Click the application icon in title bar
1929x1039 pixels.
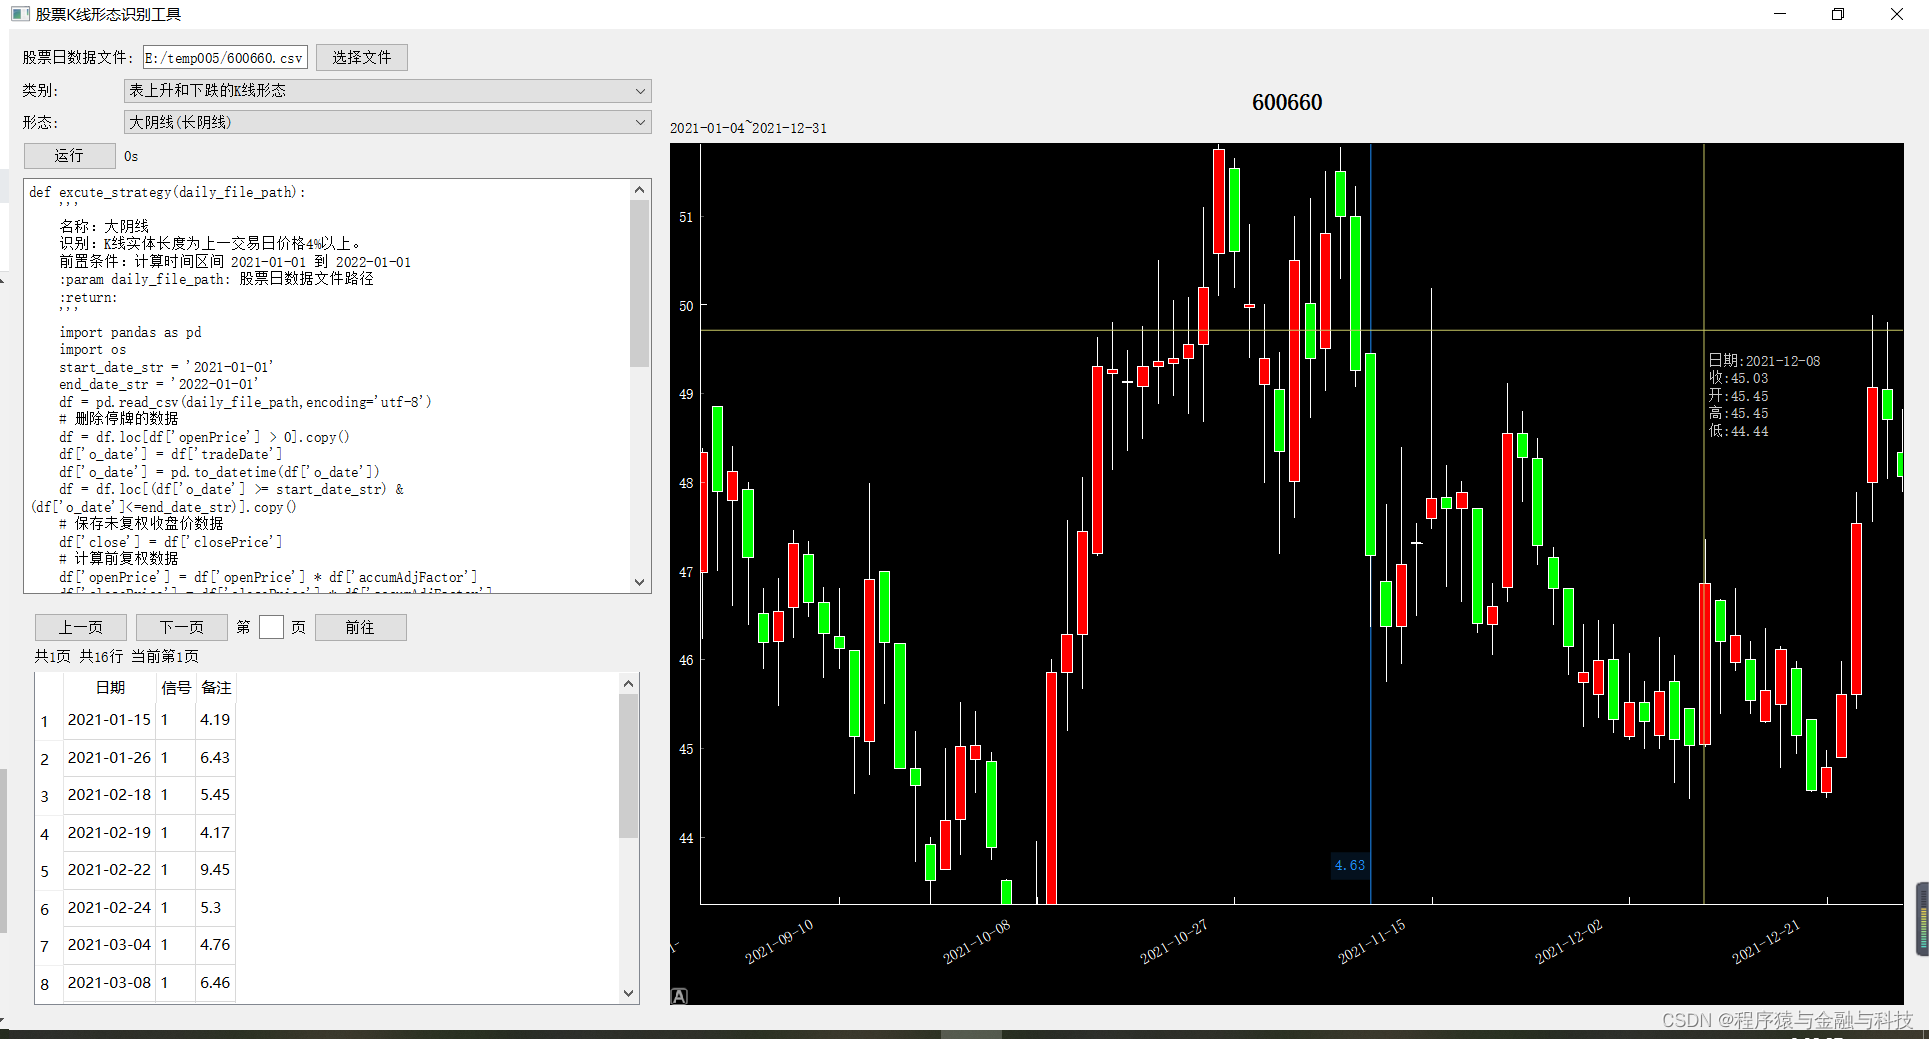click(20, 14)
